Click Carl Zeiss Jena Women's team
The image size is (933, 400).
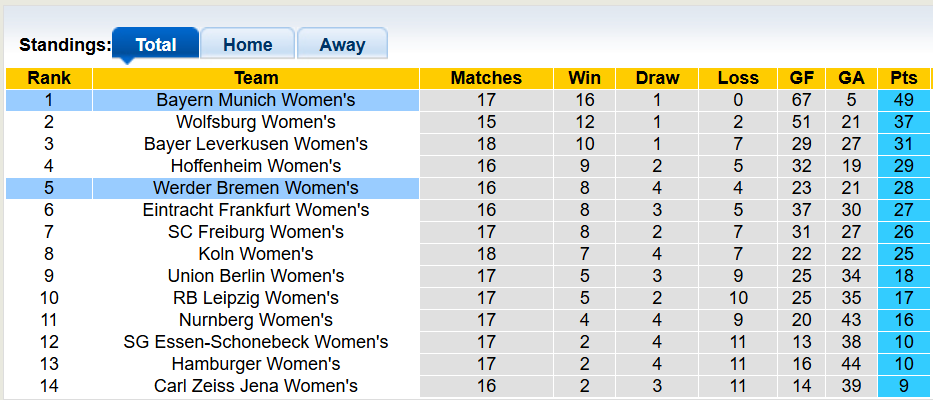click(256, 386)
